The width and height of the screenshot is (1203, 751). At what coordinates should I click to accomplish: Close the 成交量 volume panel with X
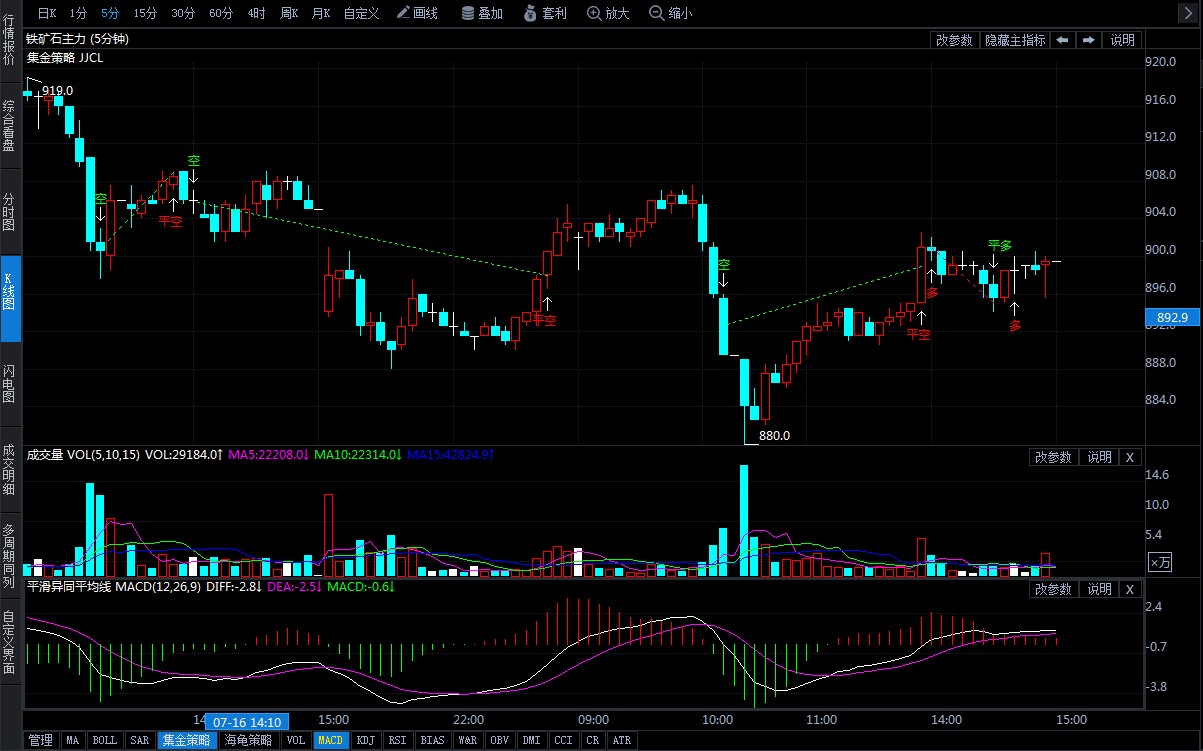[x=1129, y=457]
